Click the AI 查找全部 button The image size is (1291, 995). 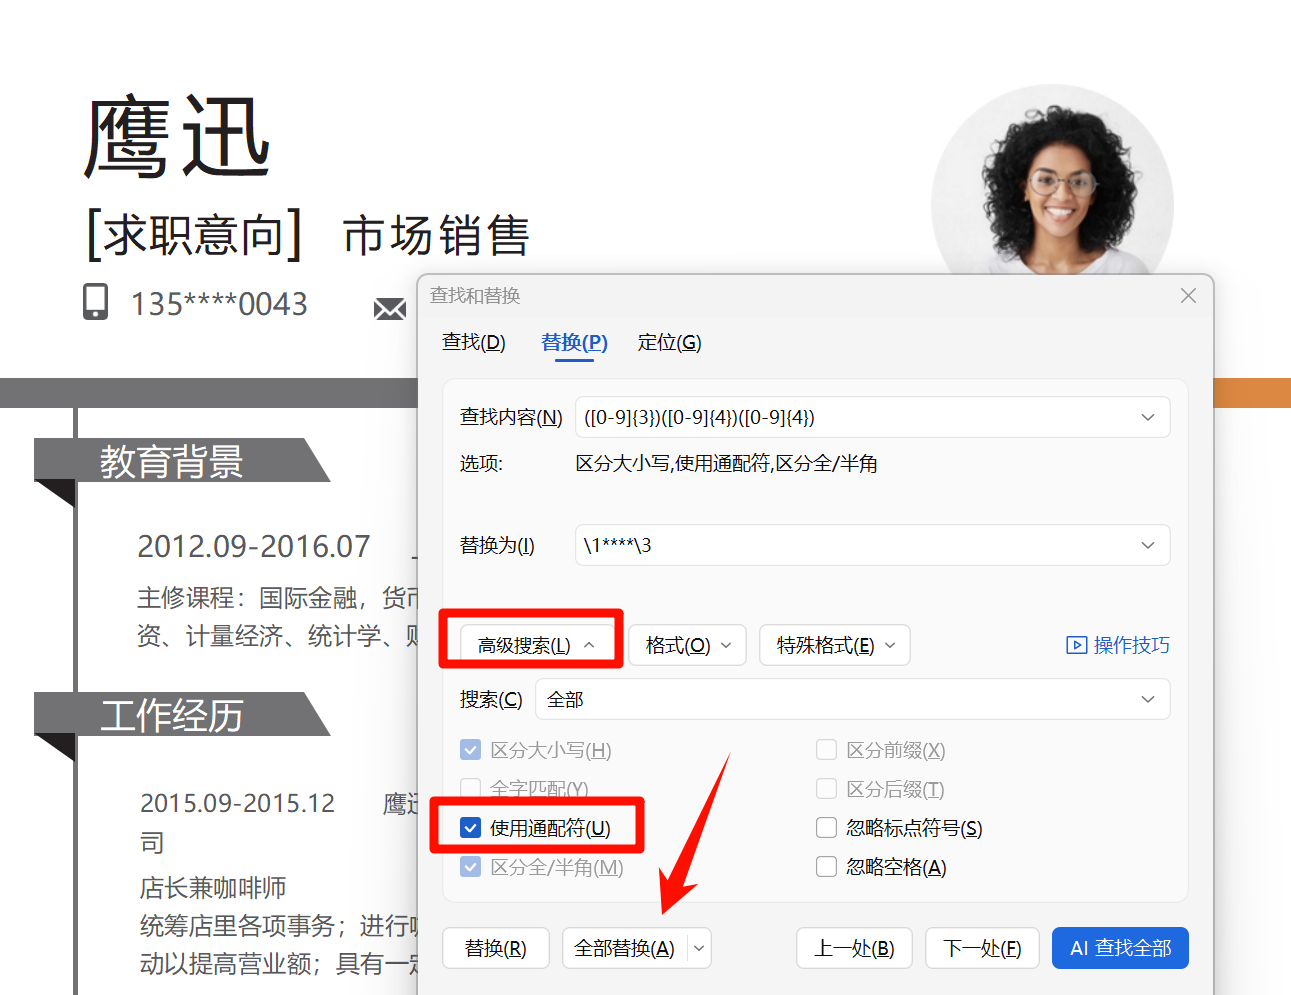(1120, 948)
